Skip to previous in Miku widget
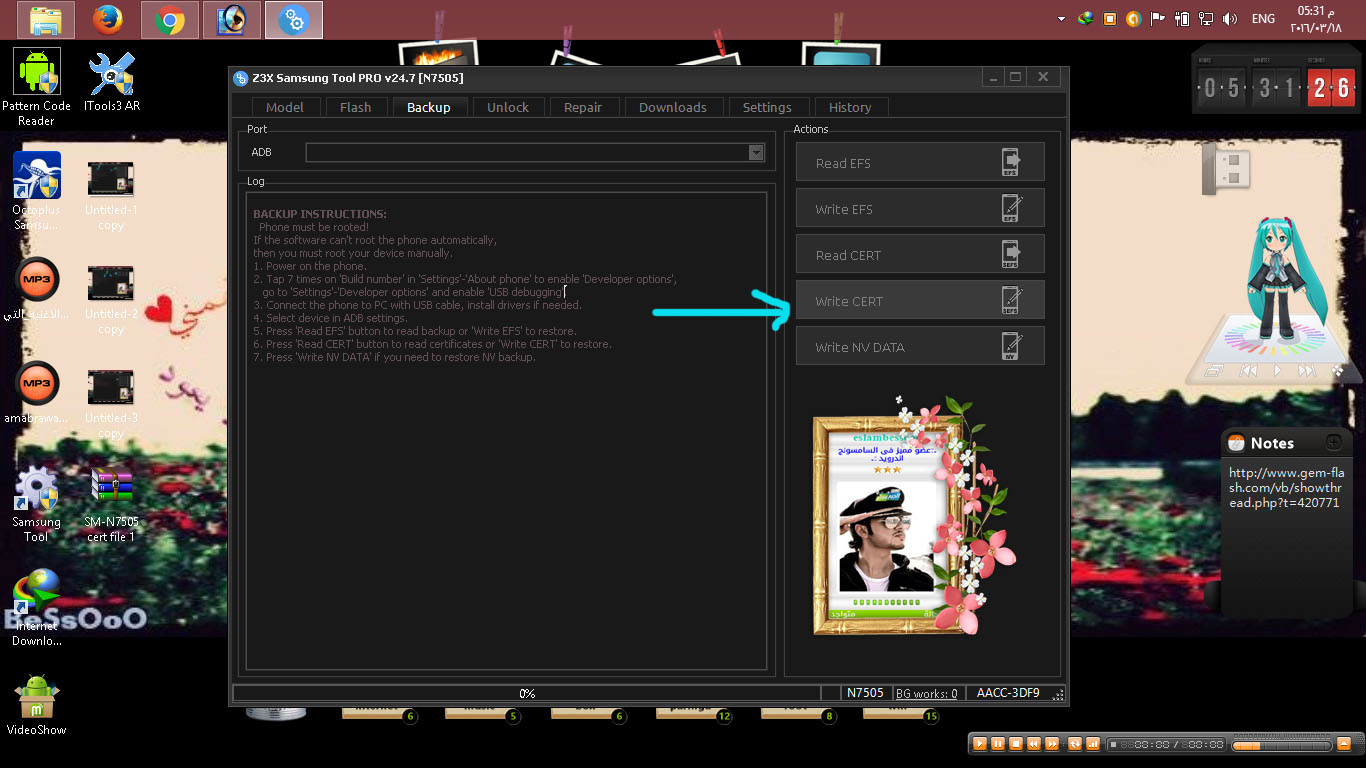Image resolution: width=1366 pixels, height=768 pixels. tap(1248, 370)
